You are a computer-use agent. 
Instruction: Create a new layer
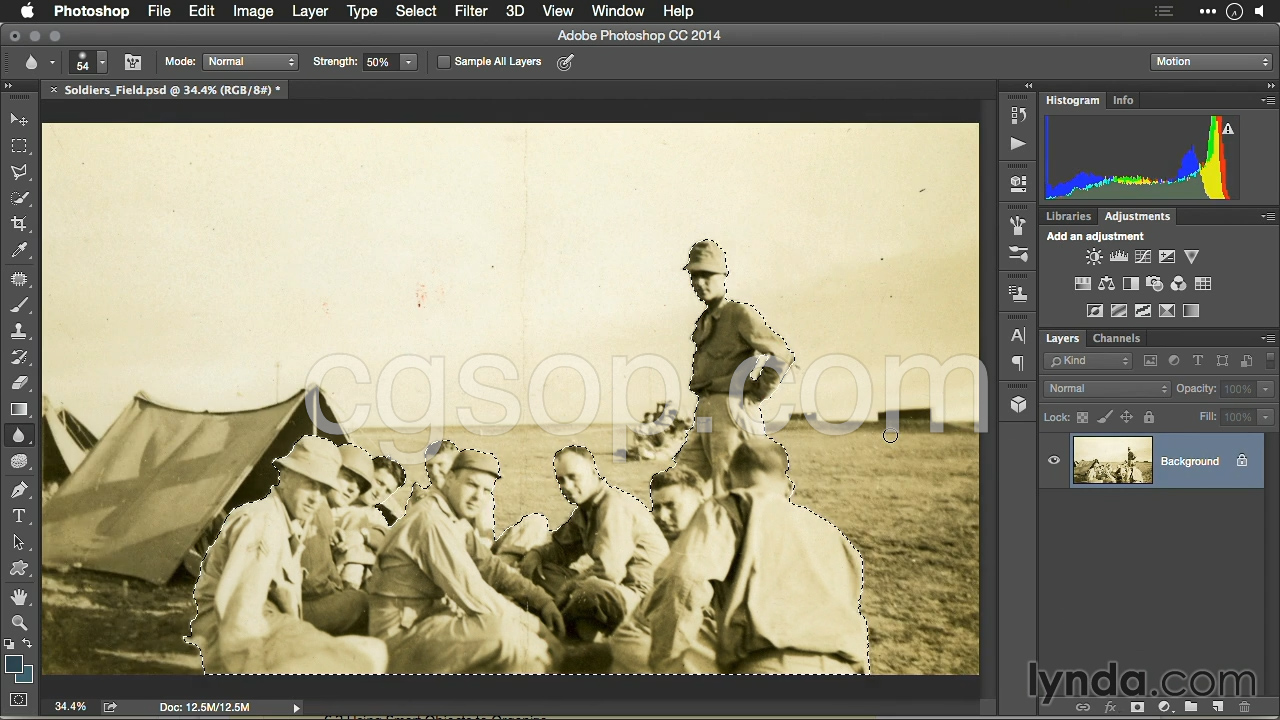pos(1218,707)
